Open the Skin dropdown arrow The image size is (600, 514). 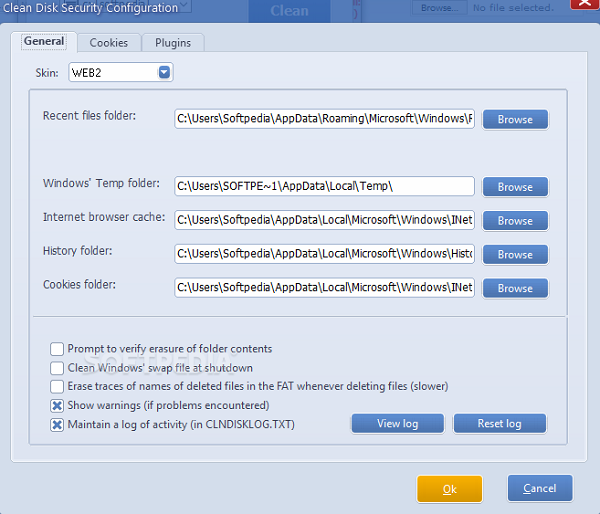pos(164,72)
